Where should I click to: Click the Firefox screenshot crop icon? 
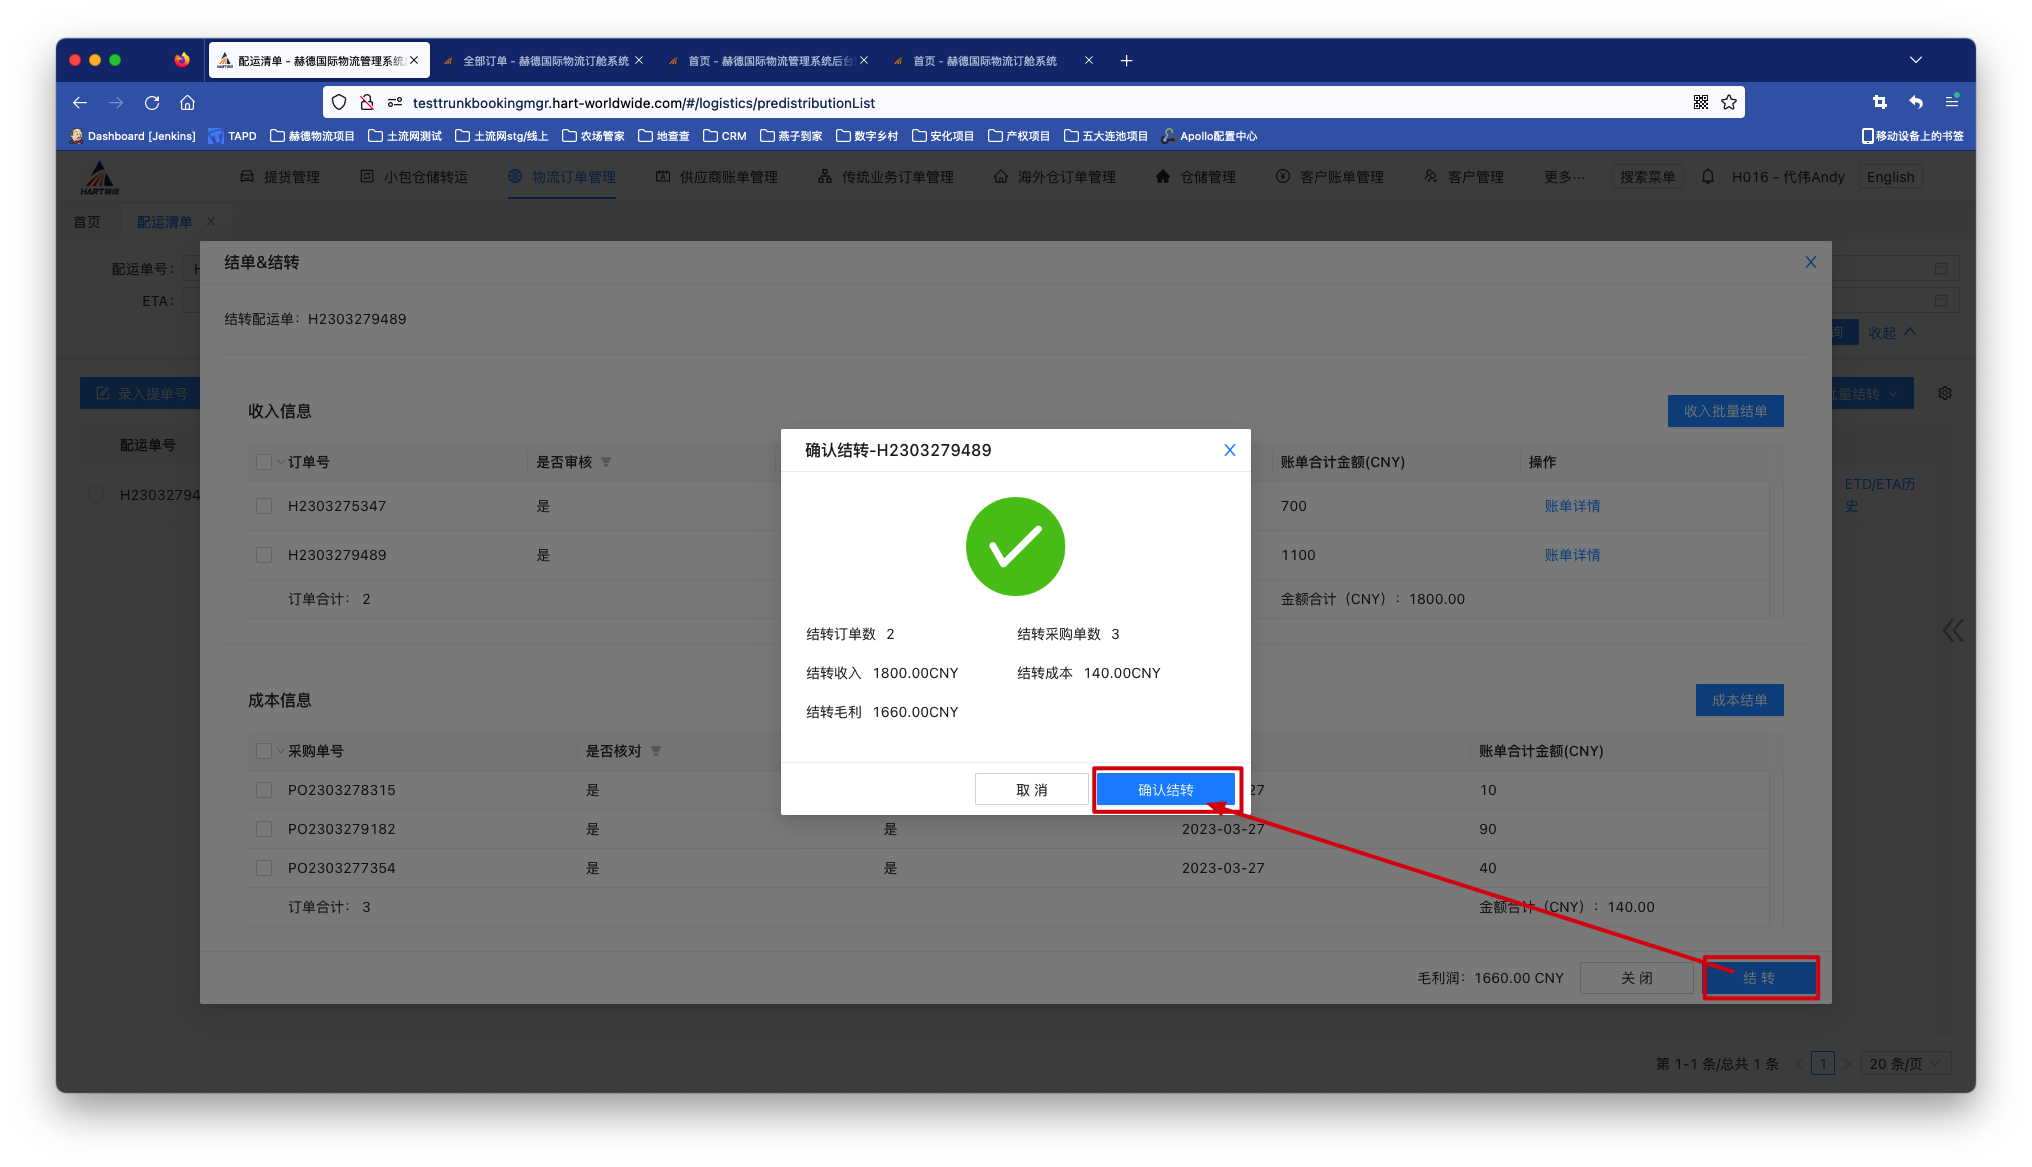pos(1880,103)
